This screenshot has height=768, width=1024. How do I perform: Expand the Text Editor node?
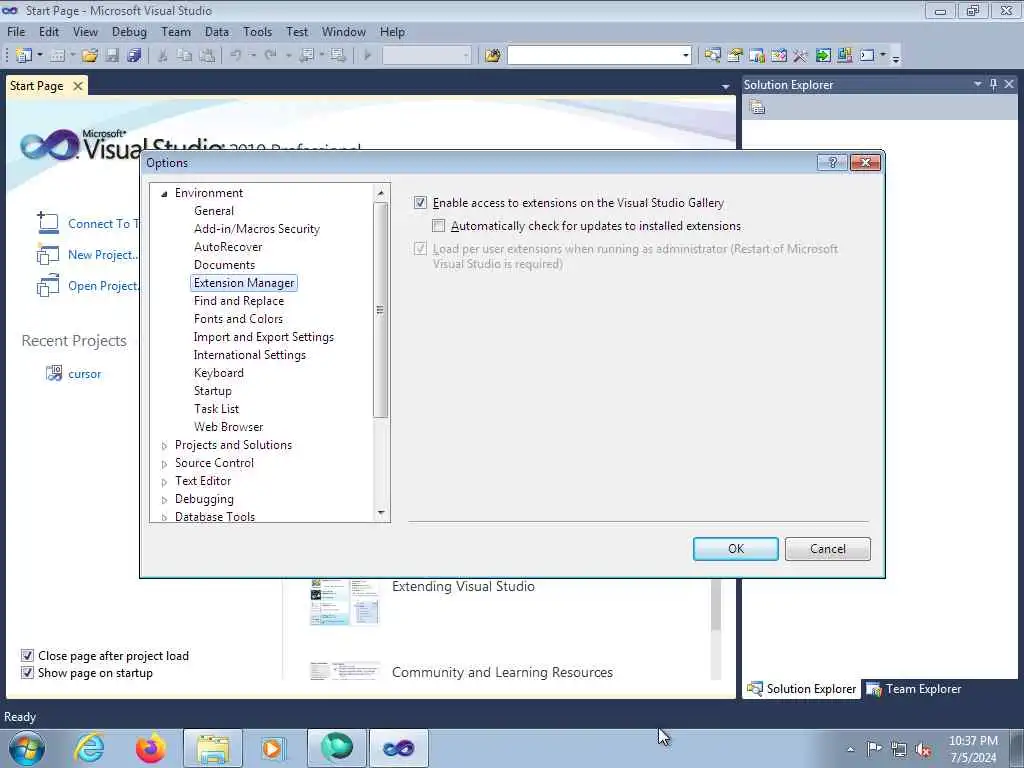[x=164, y=482]
